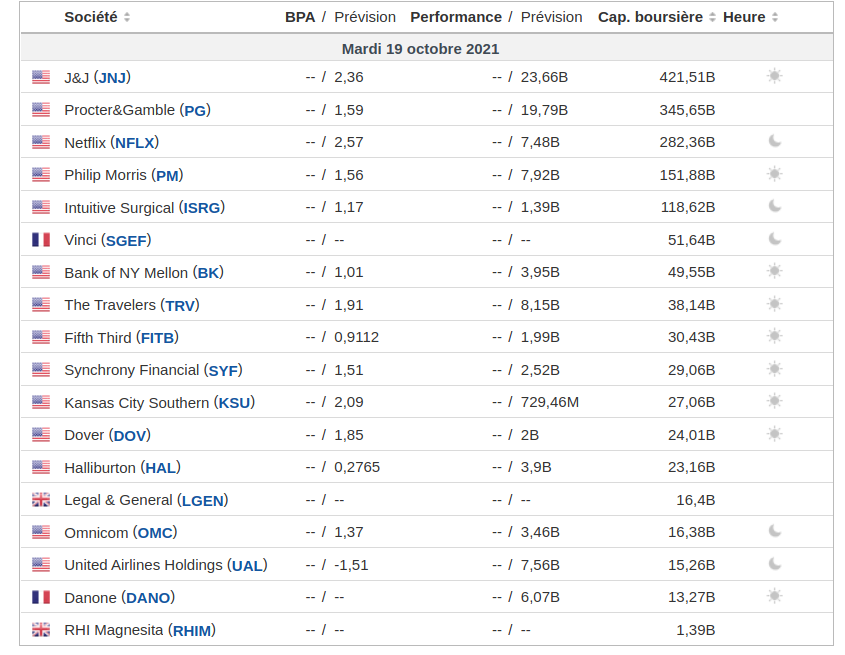The height and width of the screenshot is (655, 845).
Task: Click the sun icon in the Dover row
Action: [774, 434]
